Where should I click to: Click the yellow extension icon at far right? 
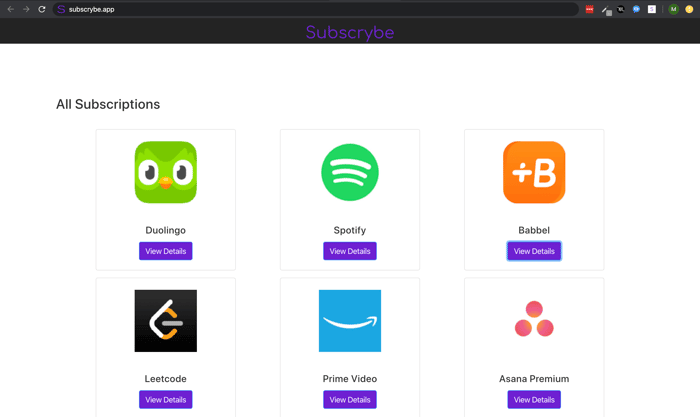click(x=689, y=9)
